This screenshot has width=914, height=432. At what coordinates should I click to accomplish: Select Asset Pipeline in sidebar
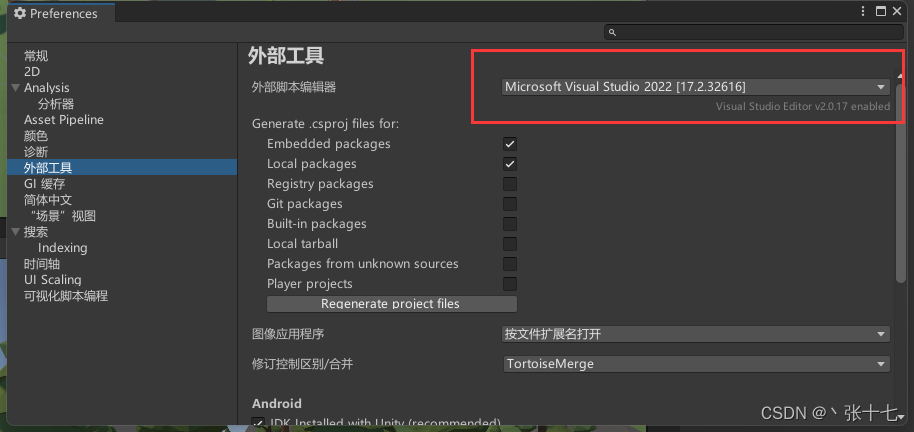click(64, 120)
